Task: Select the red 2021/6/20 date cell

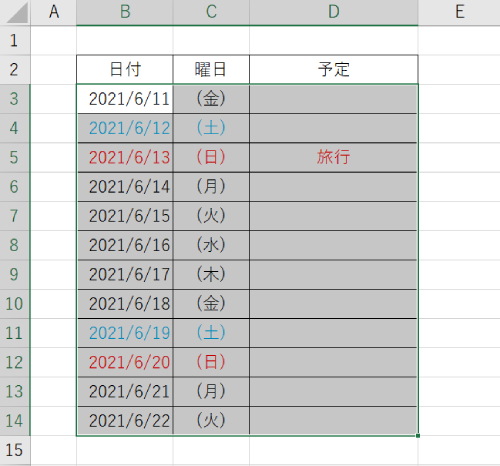Action: pos(125,362)
